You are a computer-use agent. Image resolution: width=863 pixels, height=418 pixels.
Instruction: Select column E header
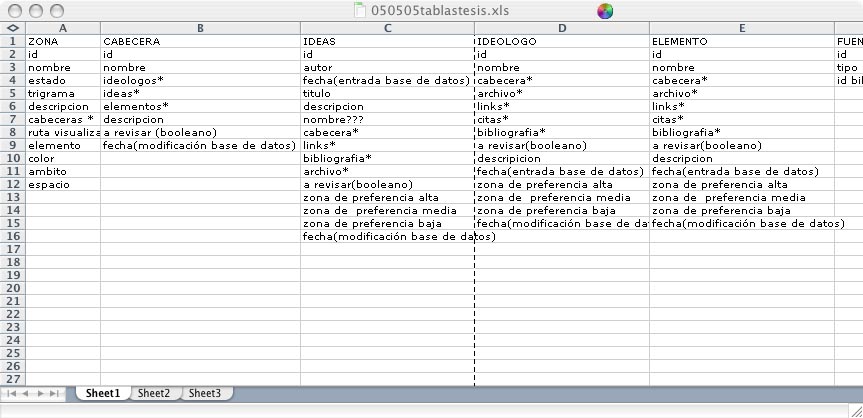coord(741,28)
